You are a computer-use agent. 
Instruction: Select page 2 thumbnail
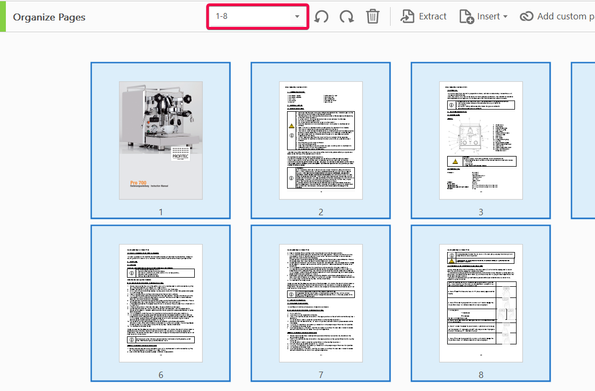click(x=321, y=140)
